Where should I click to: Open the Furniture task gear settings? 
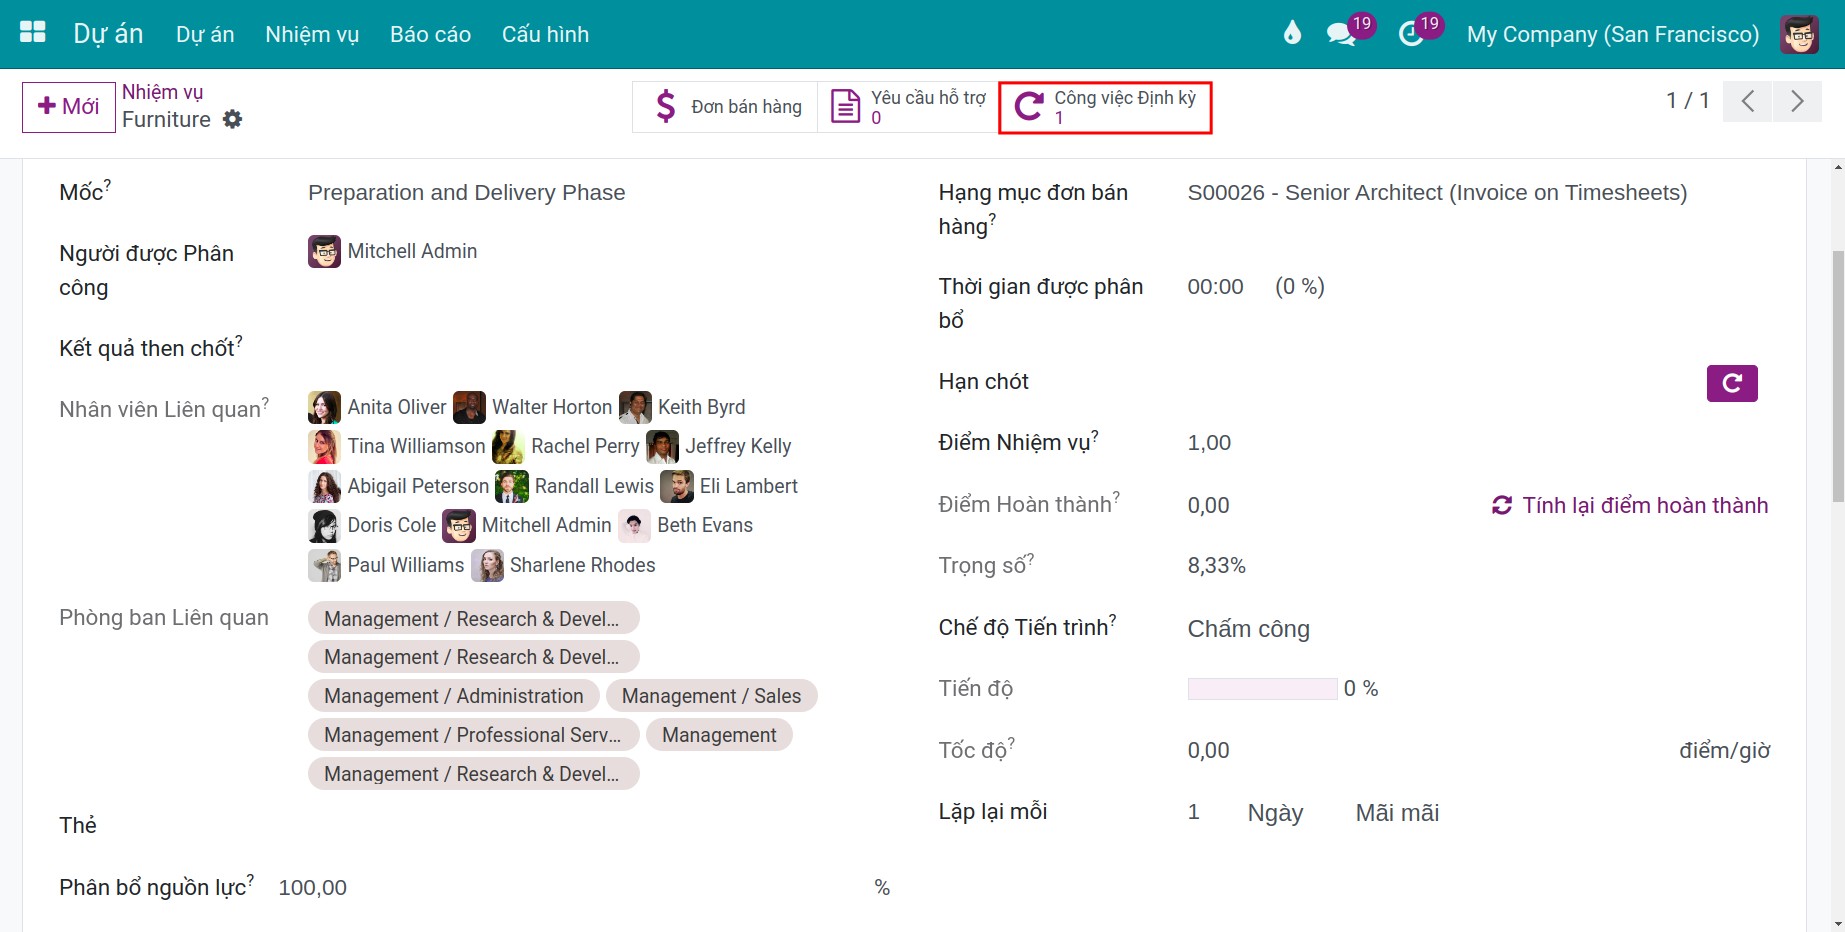[x=232, y=119]
